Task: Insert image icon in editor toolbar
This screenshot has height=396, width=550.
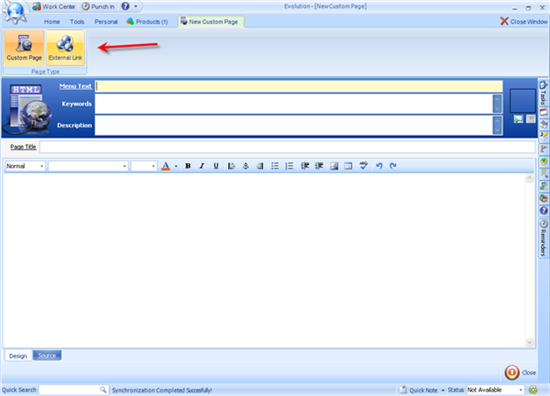Action: pyautogui.click(x=334, y=166)
